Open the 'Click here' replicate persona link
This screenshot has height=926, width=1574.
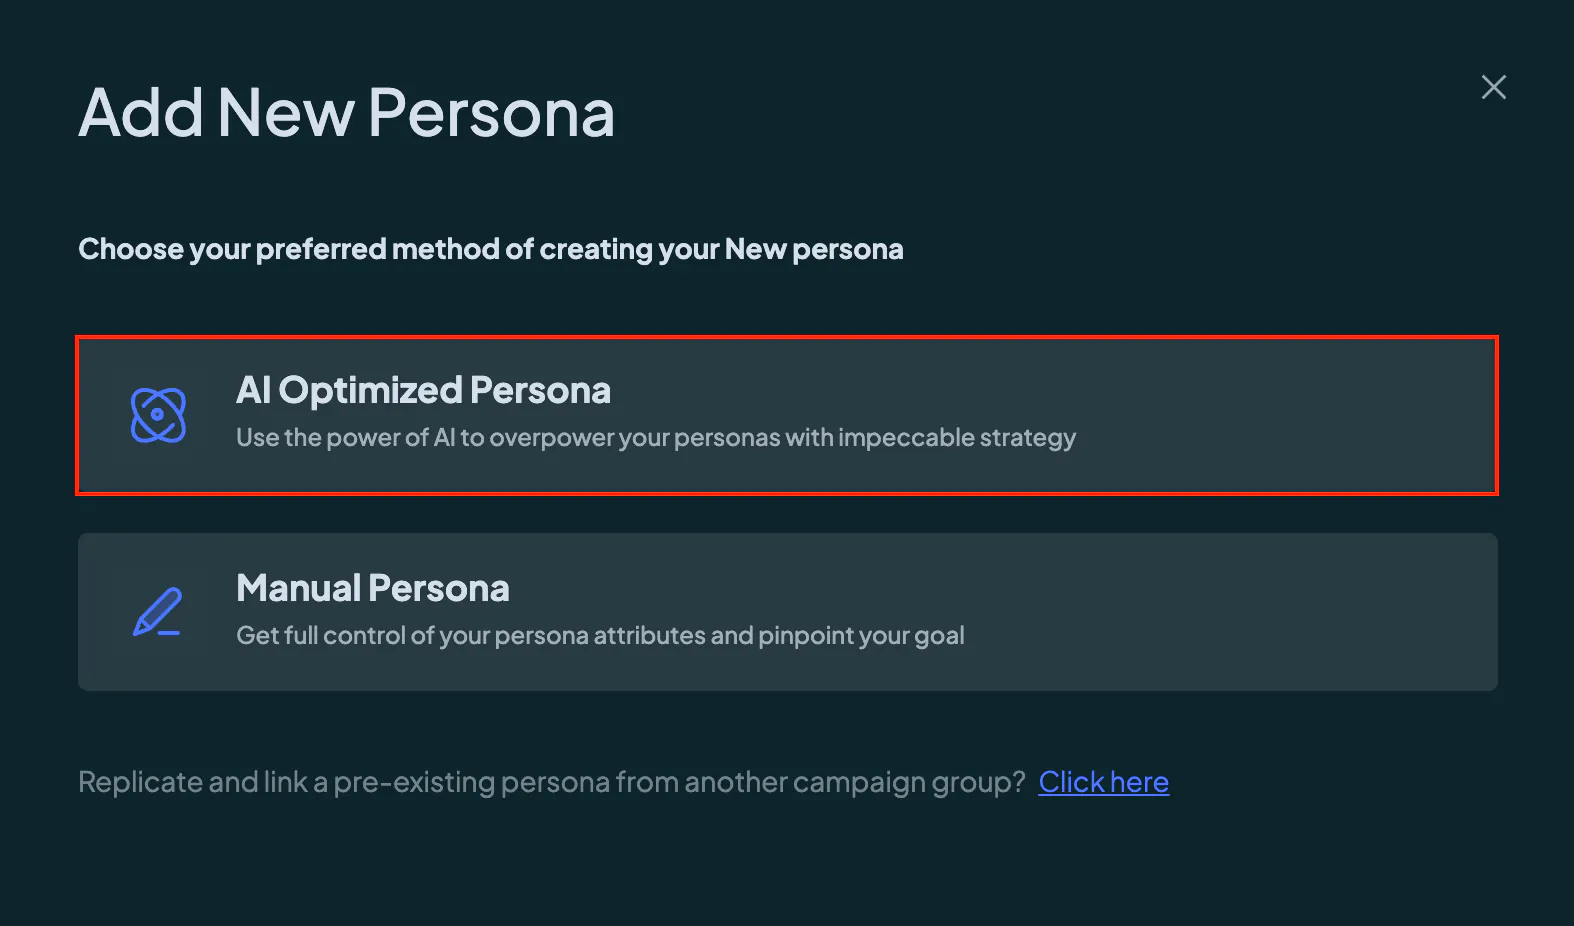[1103, 782]
